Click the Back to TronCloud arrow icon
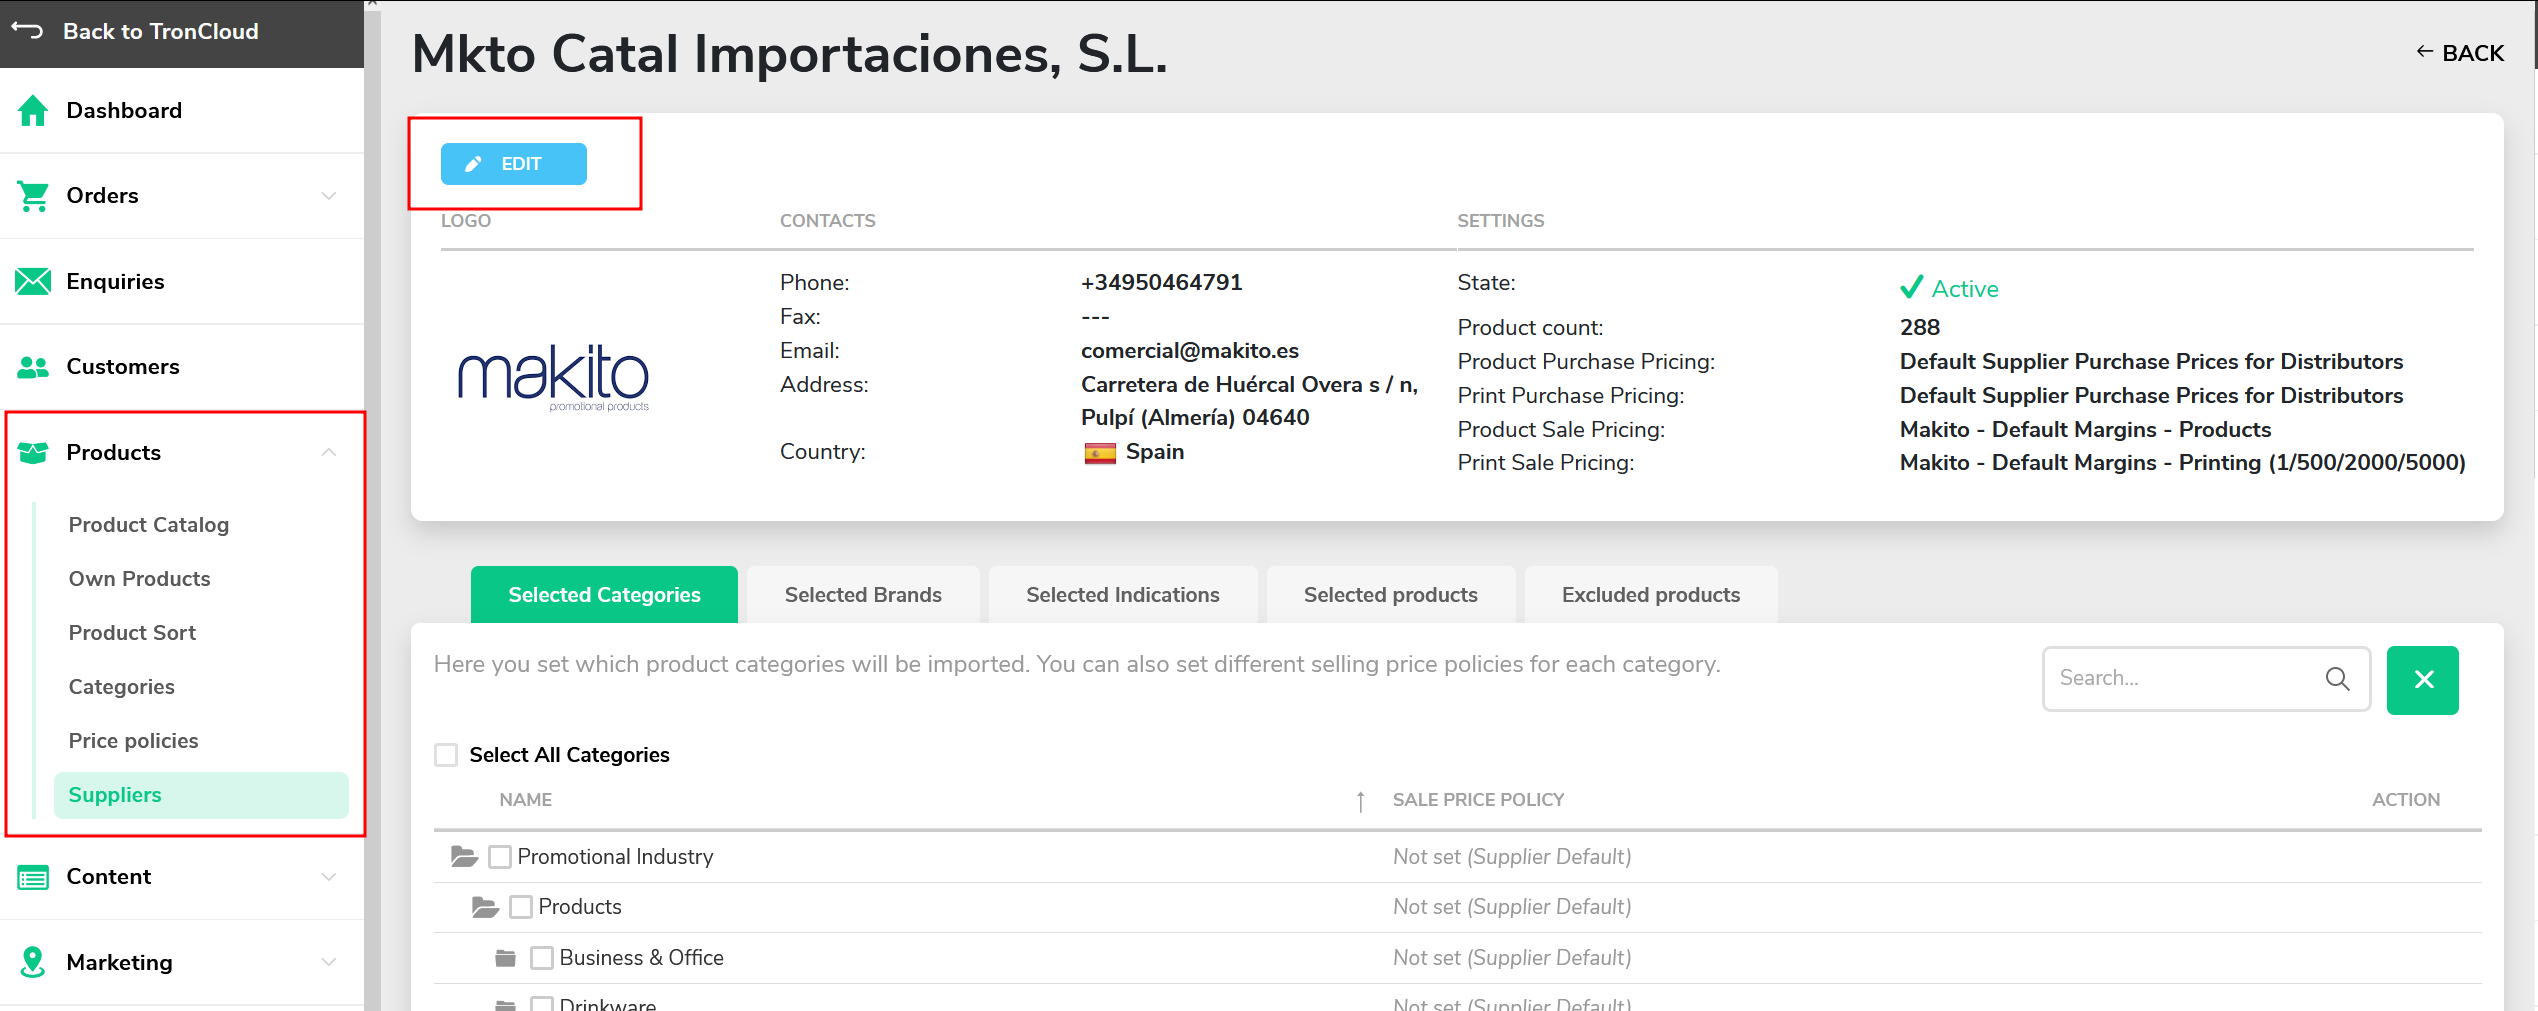This screenshot has height=1011, width=2538. click(28, 31)
